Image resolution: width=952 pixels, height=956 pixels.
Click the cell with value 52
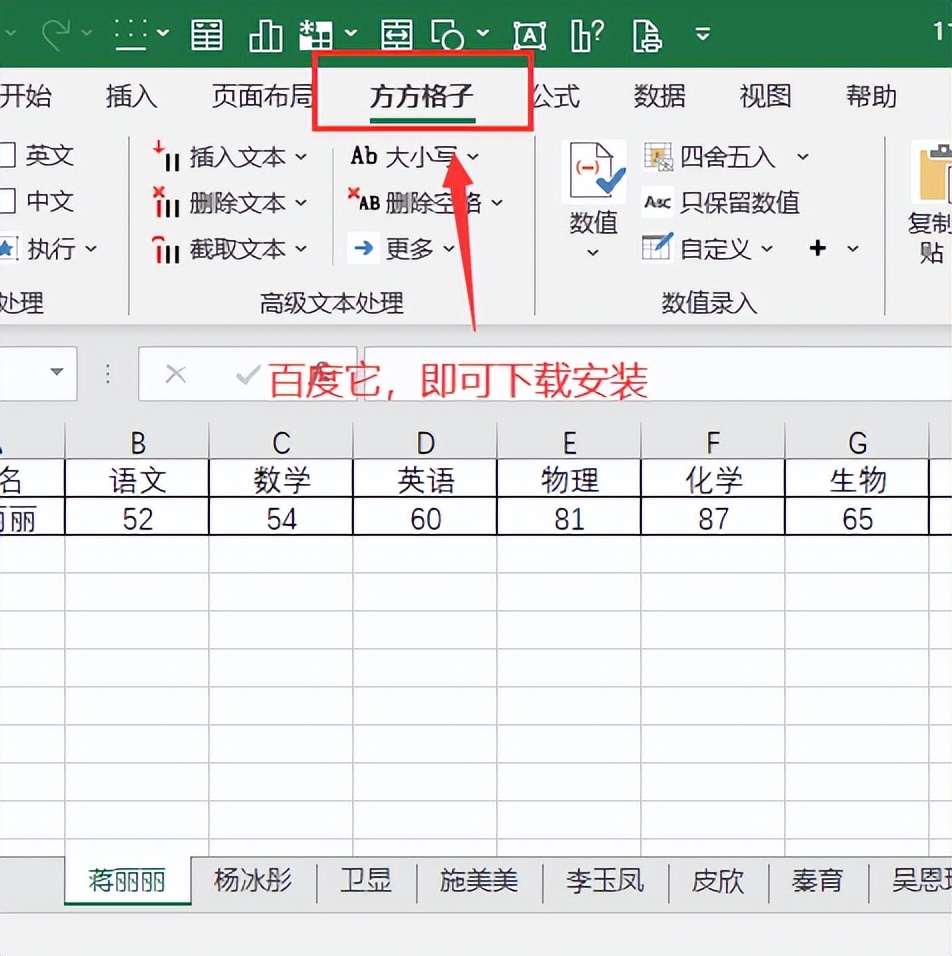[137, 517]
